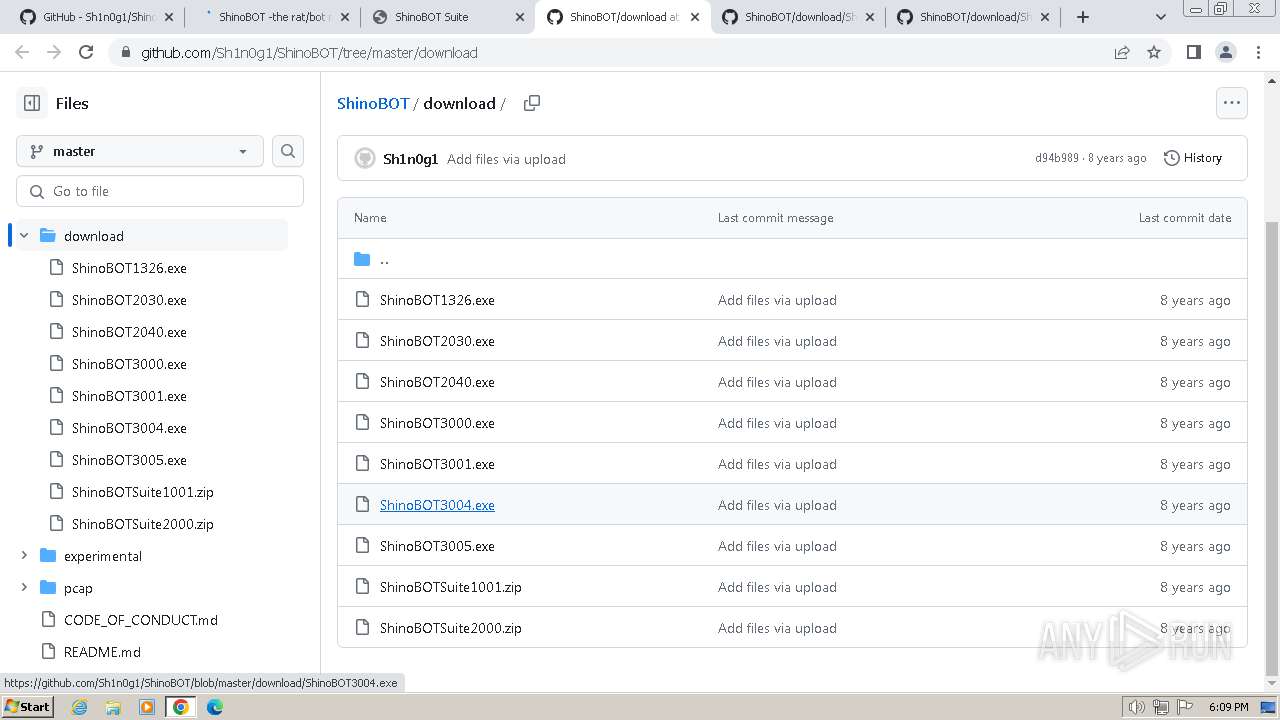The height and width of the screenshot is (720, 1280).
Task: Expand the pcap folder chevron
Action: pyautogui.click(x=24, y=588)
